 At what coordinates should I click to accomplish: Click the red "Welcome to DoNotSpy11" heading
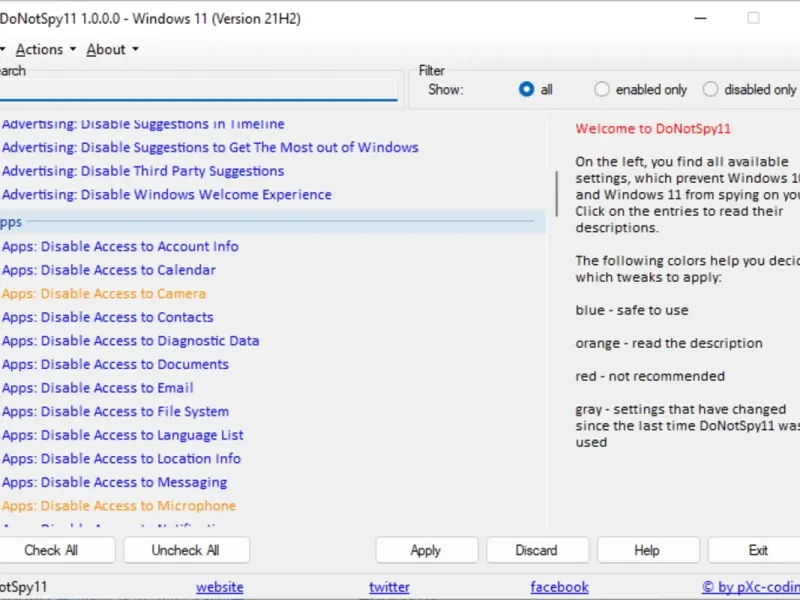pyautogui.click(x=653, y=129)
